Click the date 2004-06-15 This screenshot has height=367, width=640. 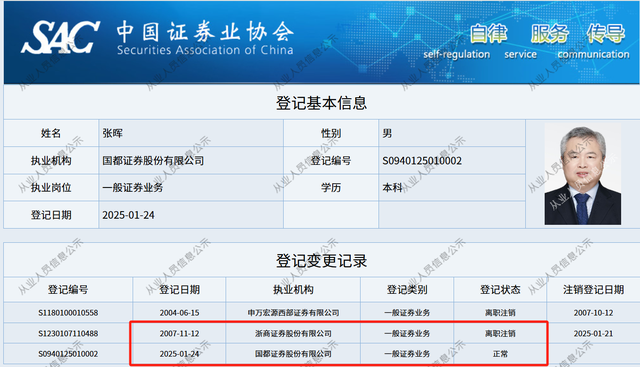point(179,313)
